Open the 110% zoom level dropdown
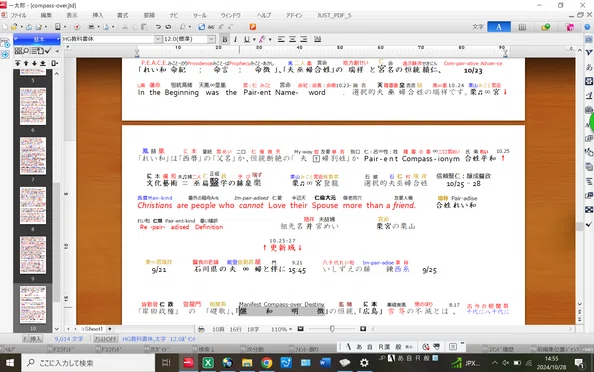 (x=282, y=329)
